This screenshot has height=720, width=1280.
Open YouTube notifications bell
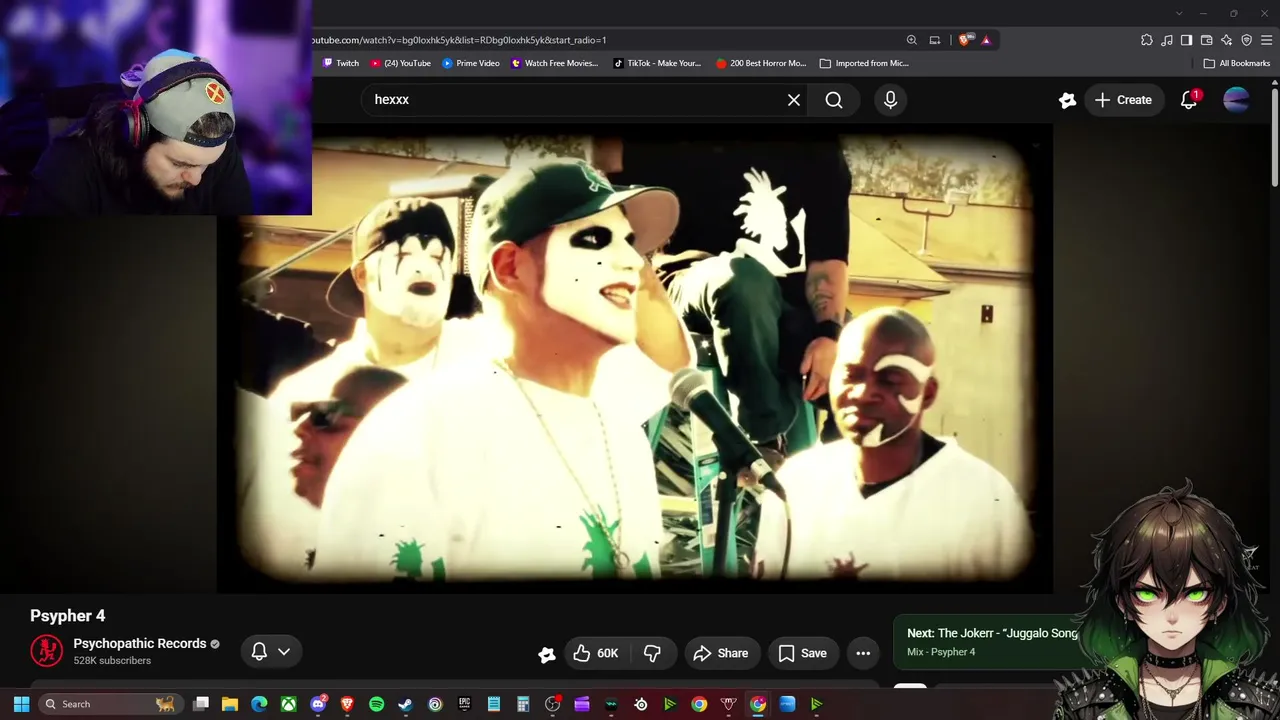pyautogui.click(x=1189, y=100)
